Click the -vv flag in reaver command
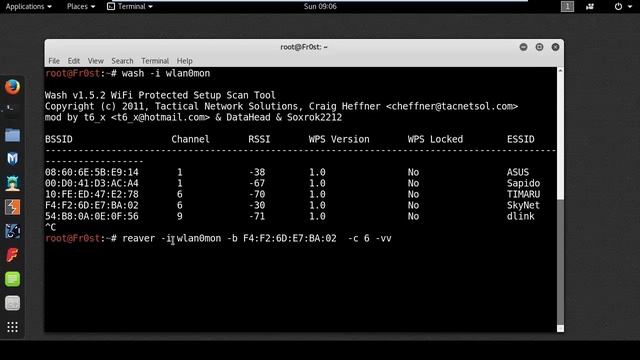Image resolution: width=640 pixels, height=360 pixels. point(383,238)
